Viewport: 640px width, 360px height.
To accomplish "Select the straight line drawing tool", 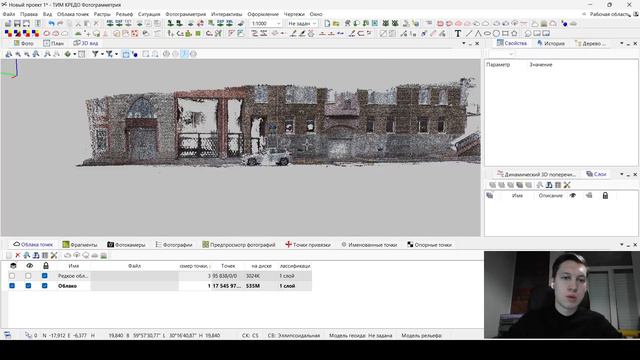I will (x=469, y=33).
